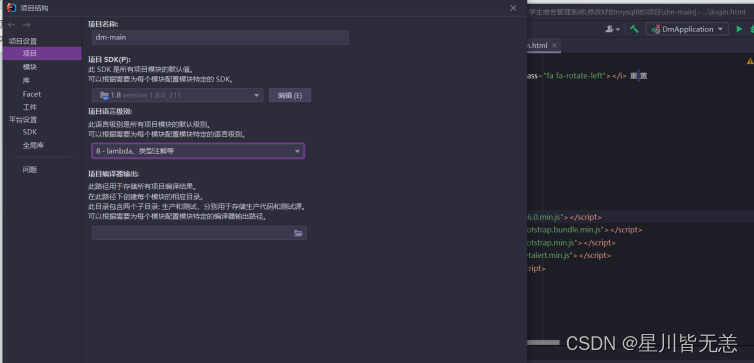This screenshot has width=754, height=363.
Task: Click the yellow warning icon in the editor
Action: pos(750,61)
